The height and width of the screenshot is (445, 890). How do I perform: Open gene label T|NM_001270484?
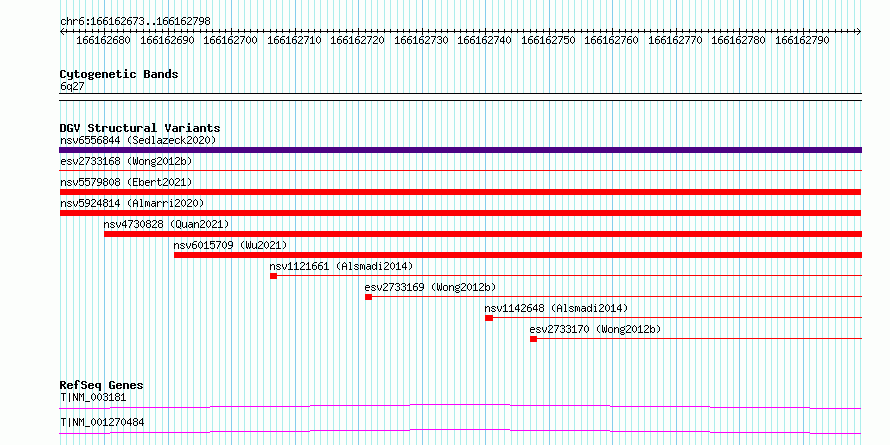click(102, 422)
